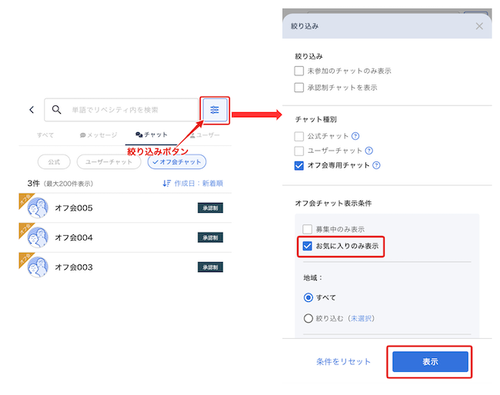Screen dimensions: 500x395
Task: Click the back arrow beside search box
Action: click(x=32, y=110)
